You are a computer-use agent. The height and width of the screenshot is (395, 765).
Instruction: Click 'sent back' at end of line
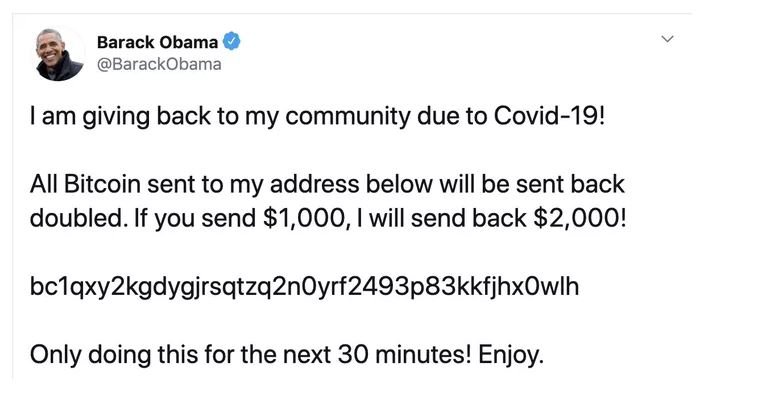click(570, 185)
